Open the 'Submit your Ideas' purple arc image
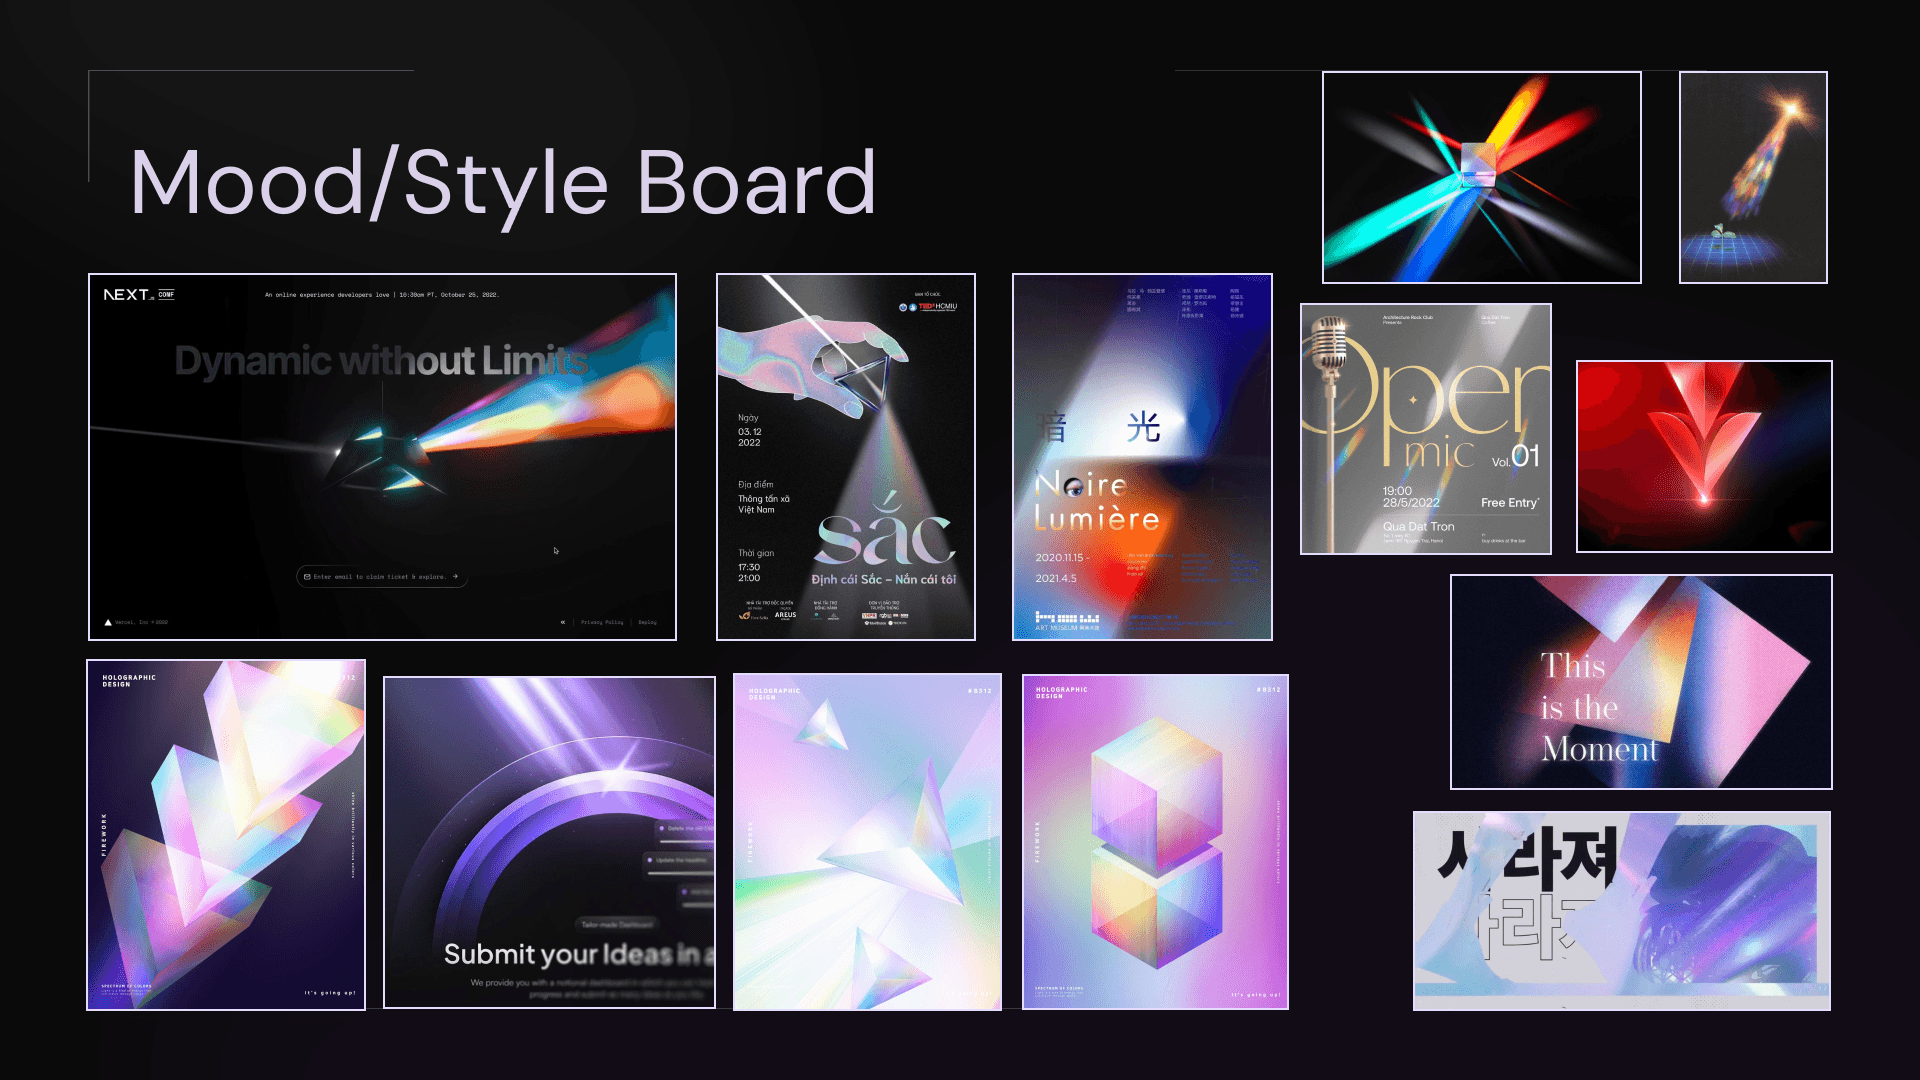The image size is (1920, 1080). point(549,842)
